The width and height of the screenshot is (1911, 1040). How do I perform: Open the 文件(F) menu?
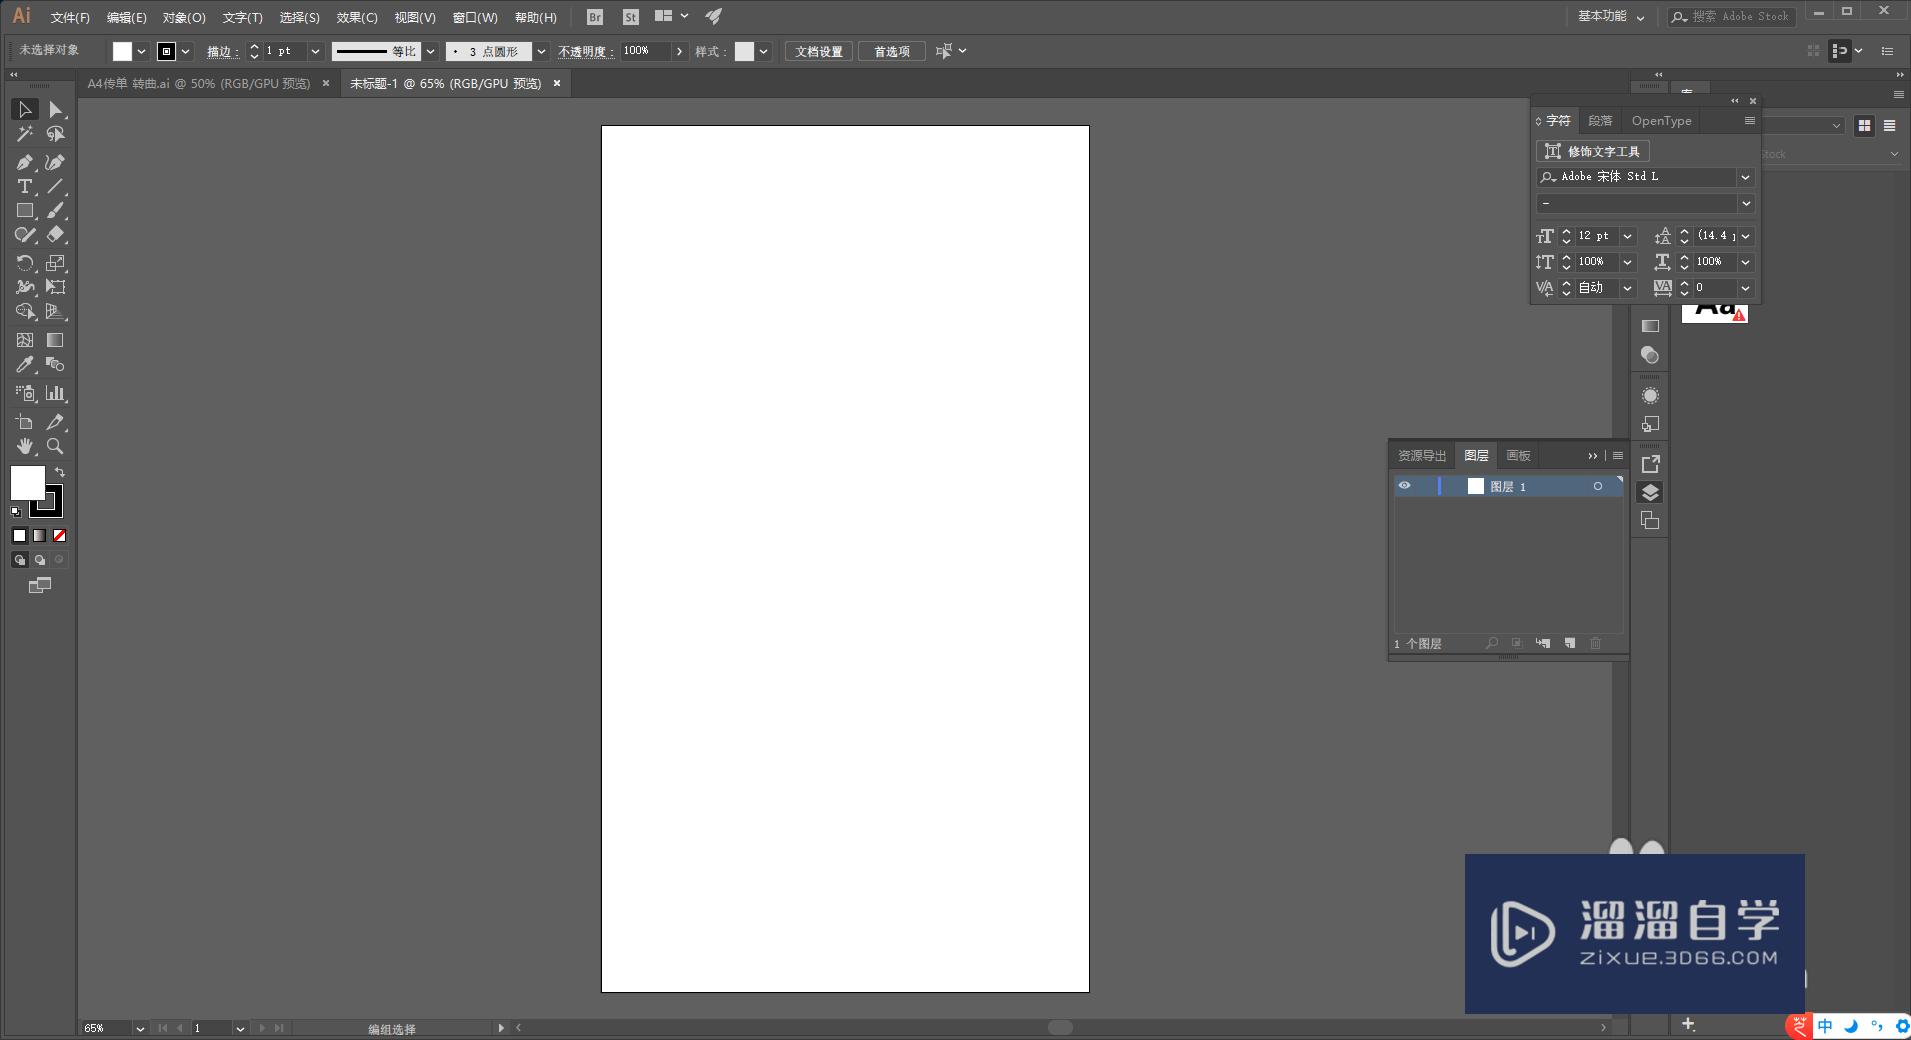tap(70, 17)
